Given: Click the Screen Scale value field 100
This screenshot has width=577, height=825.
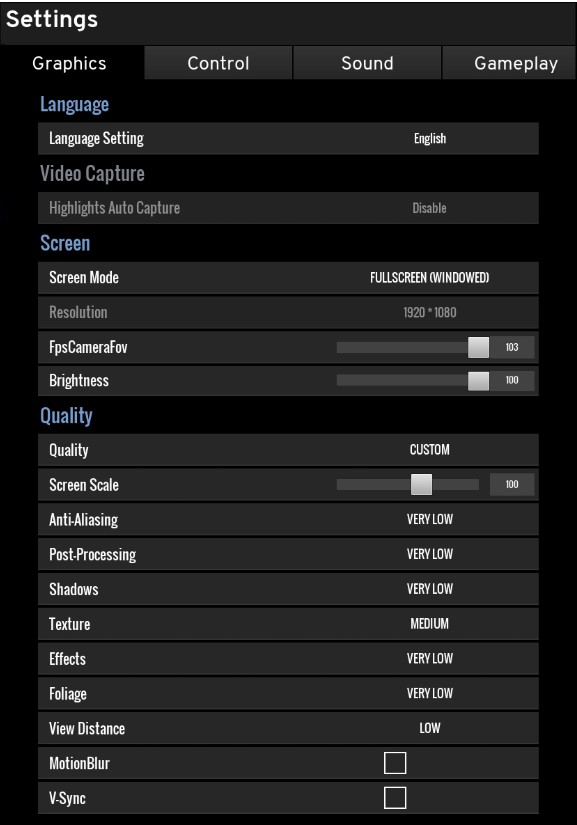Looking at the screenshot, I should coord(512,485).
